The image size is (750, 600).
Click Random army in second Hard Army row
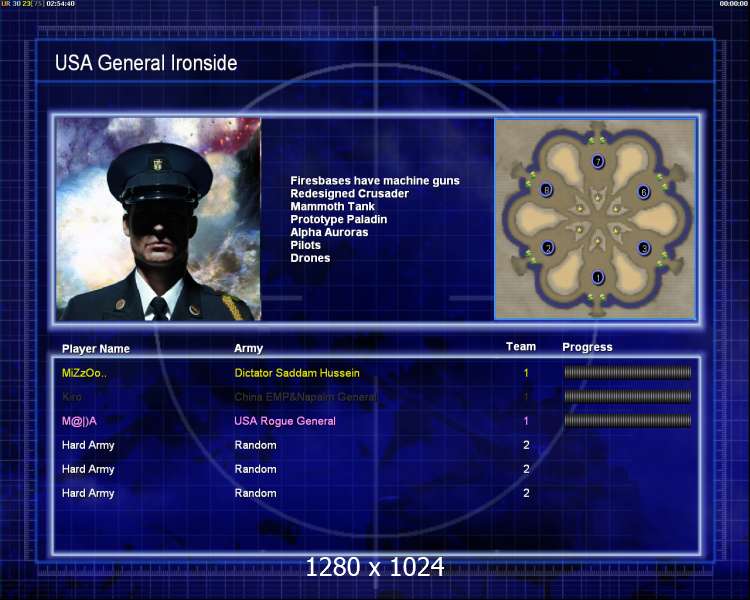click(x=255, y=469)
